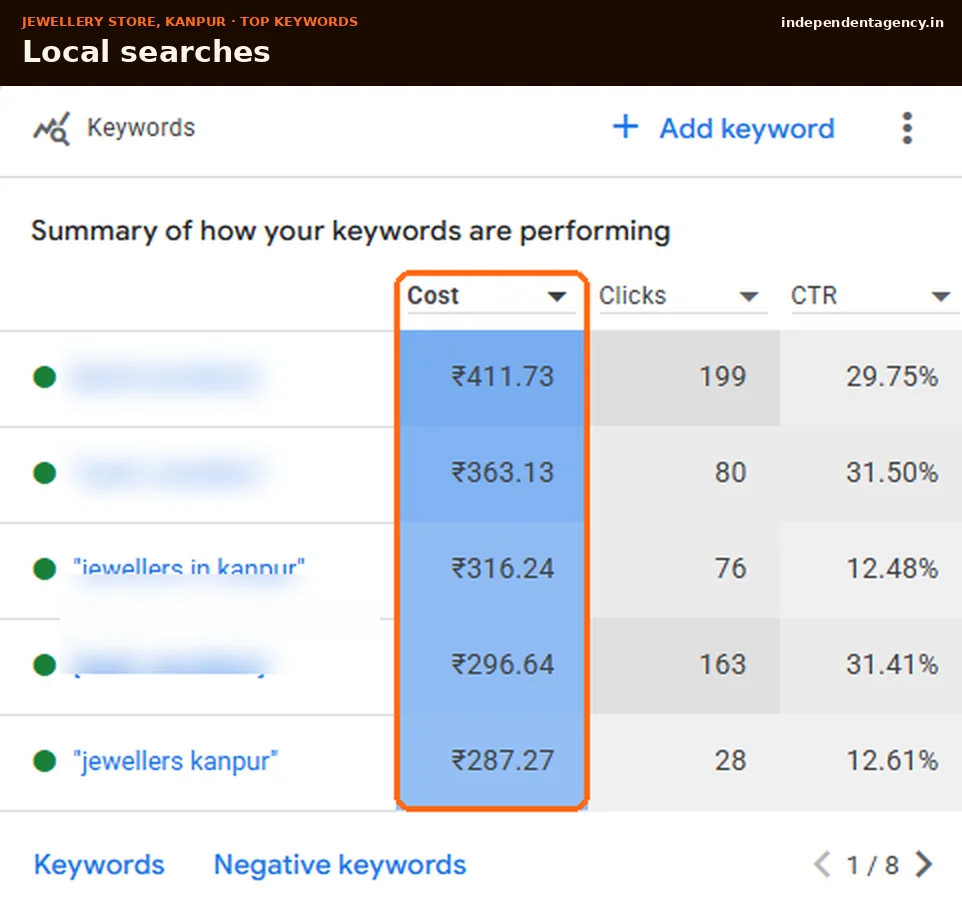Click the Keywords chart-search icon
The width and height of the screenshot is (962, 902).
click(52, 129)
